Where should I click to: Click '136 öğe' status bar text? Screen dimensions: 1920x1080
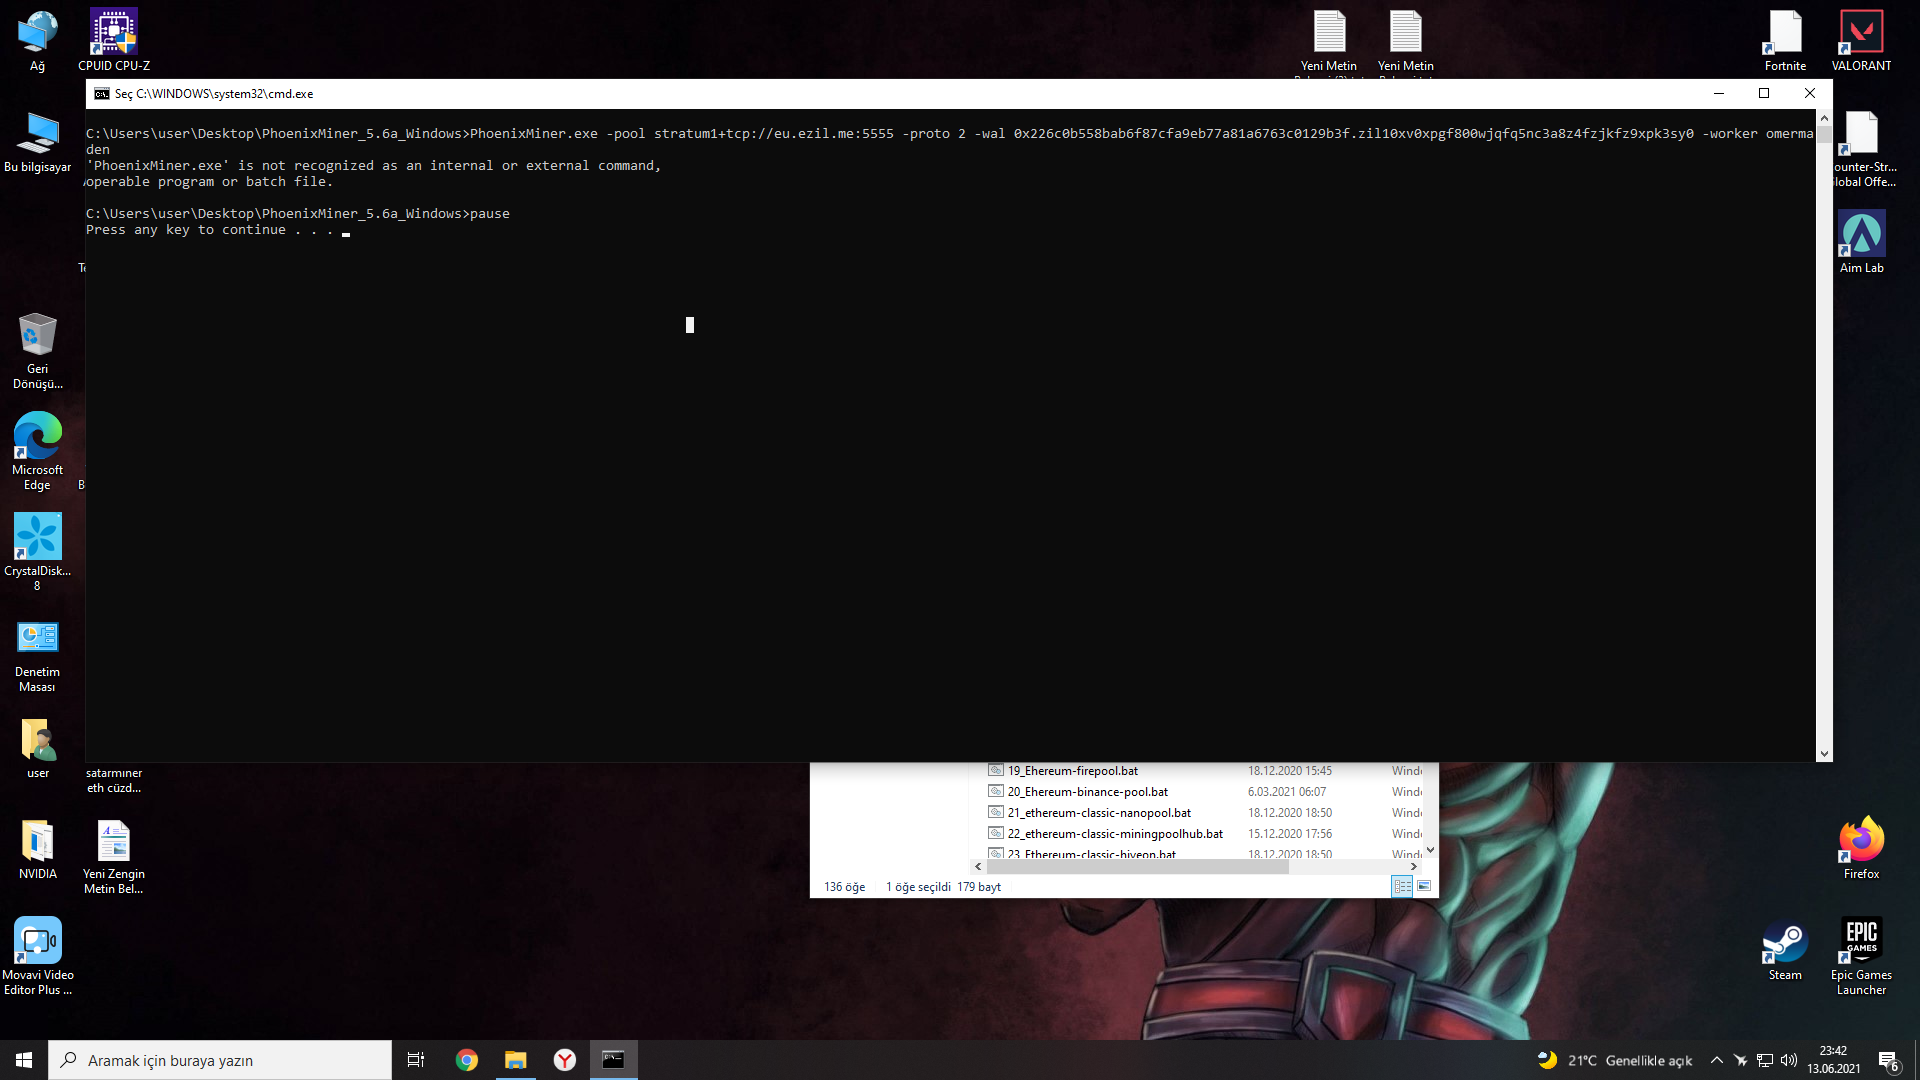coord(845,887)
